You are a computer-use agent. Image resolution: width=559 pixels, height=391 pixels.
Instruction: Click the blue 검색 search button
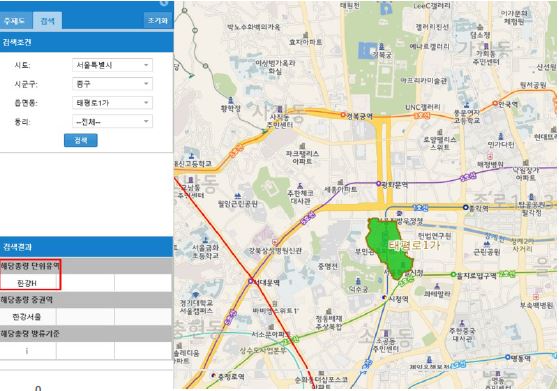81,140
